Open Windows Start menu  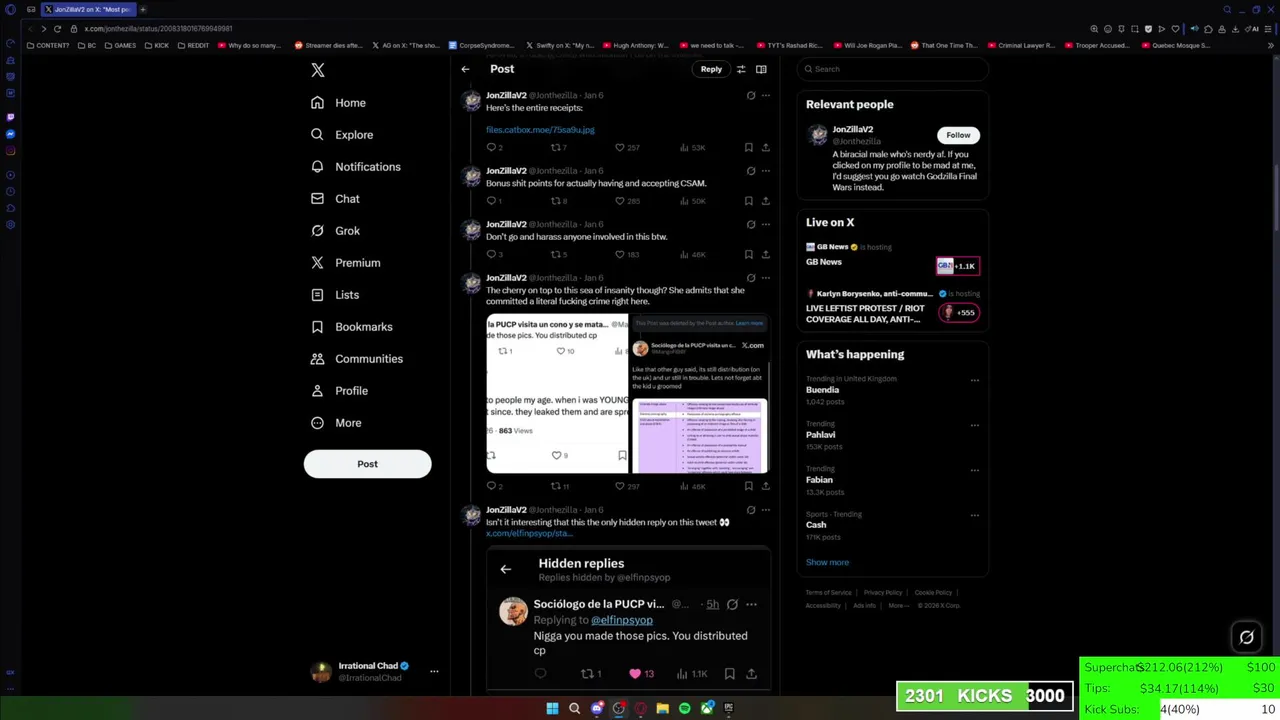(552, 708)
